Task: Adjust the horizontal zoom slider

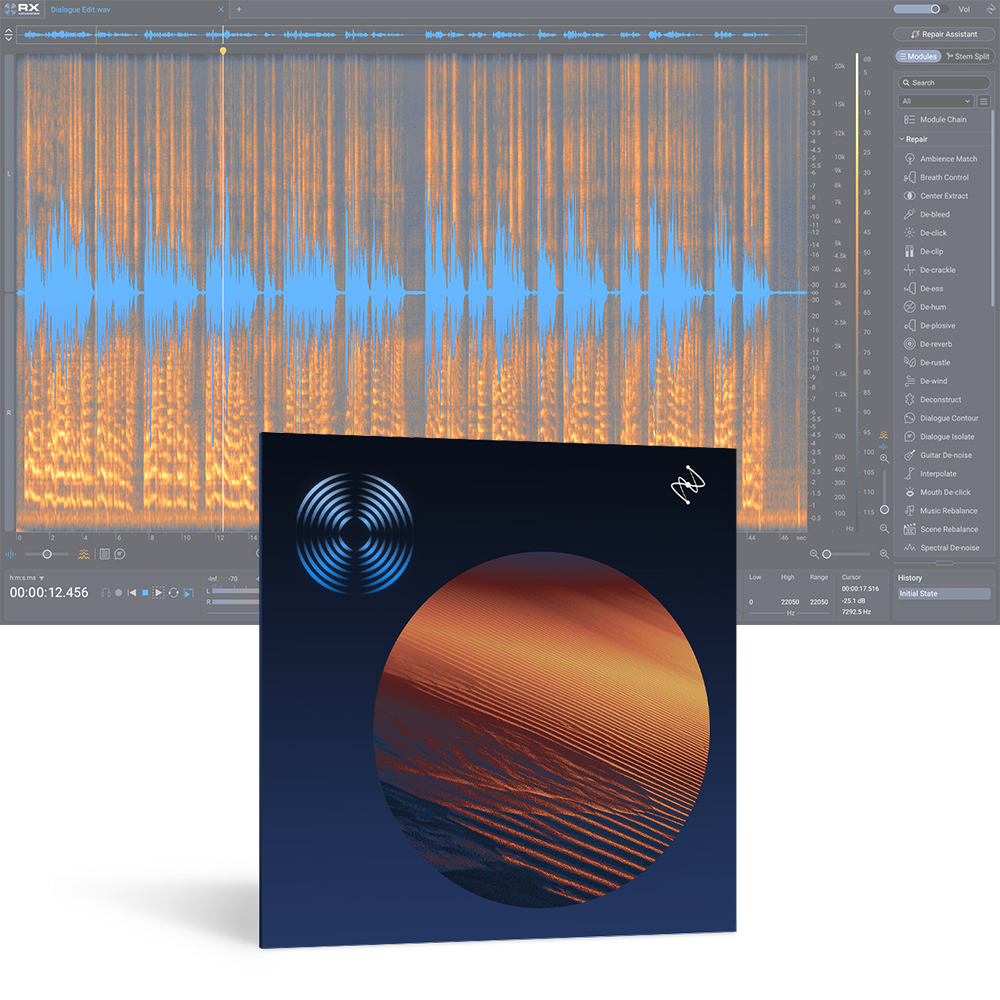Action: pyautogui.click(x=848, y=554)
